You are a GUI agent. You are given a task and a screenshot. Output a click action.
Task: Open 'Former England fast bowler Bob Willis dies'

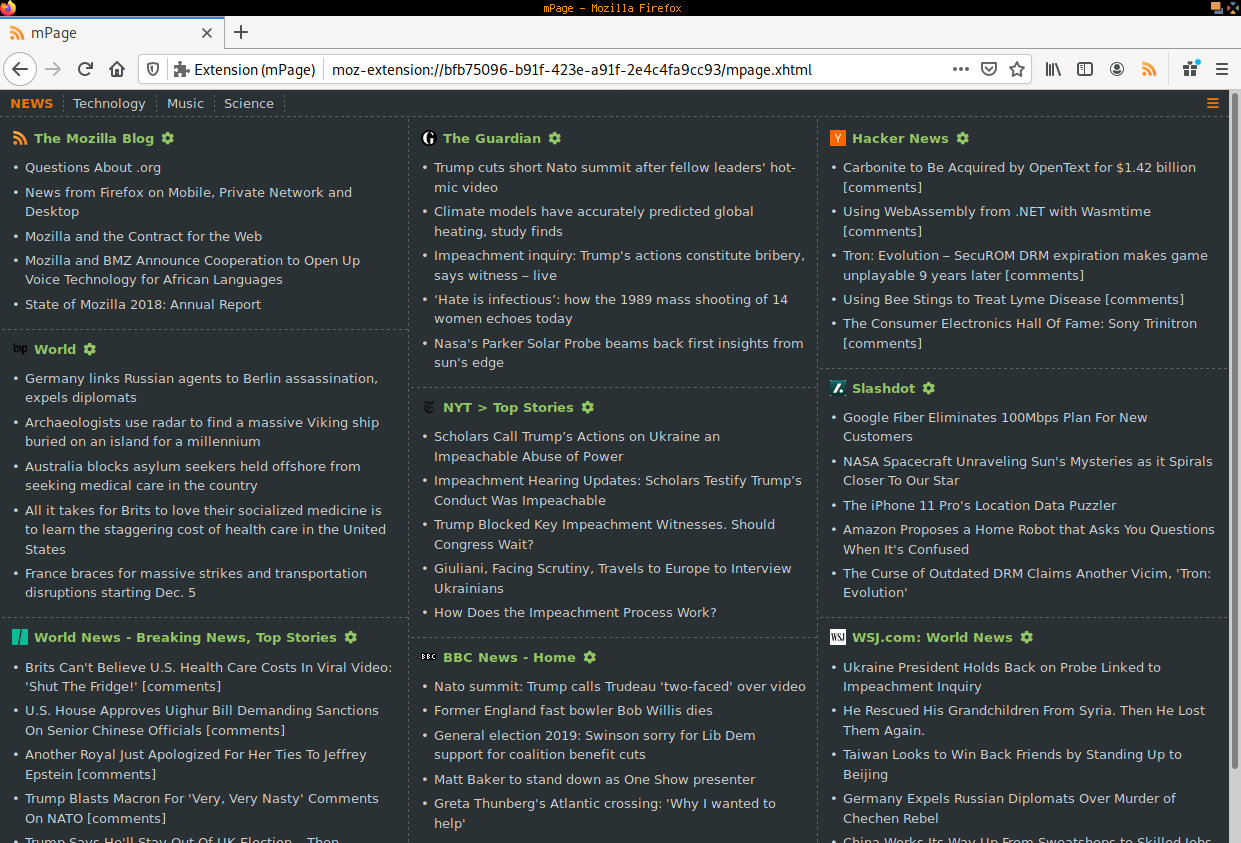pos(573,711)
